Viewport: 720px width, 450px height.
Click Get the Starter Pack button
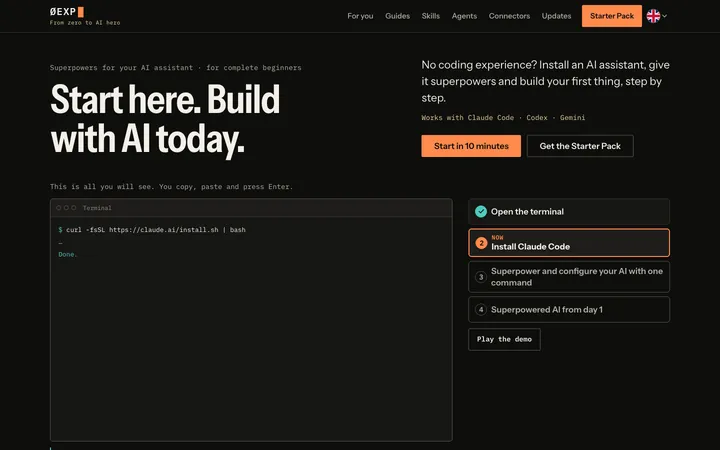click(x=580, y=146)
